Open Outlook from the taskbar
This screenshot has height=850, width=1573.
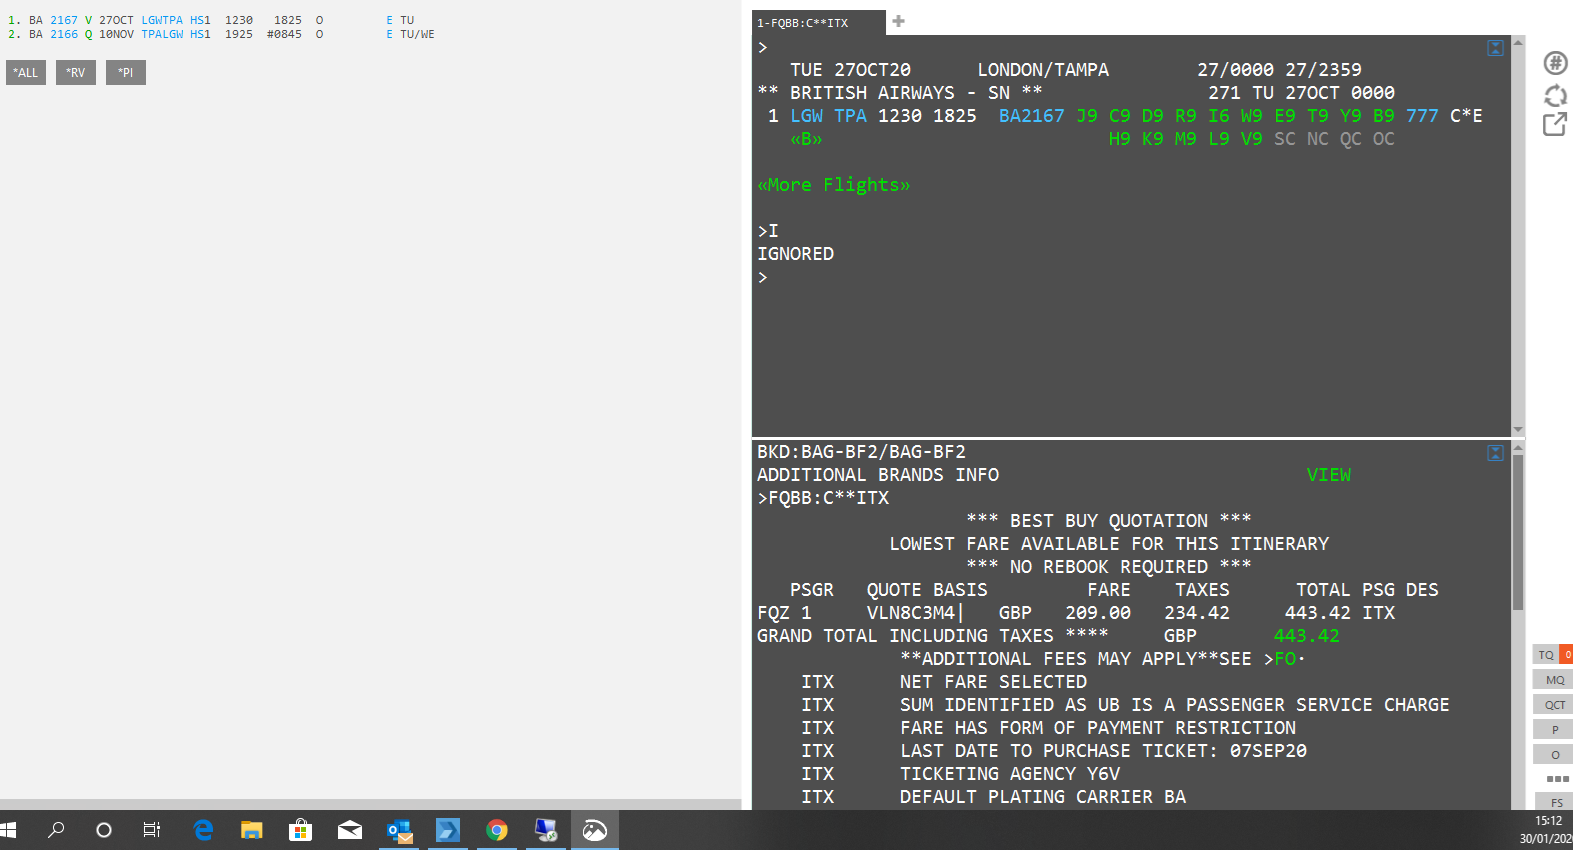400,830
